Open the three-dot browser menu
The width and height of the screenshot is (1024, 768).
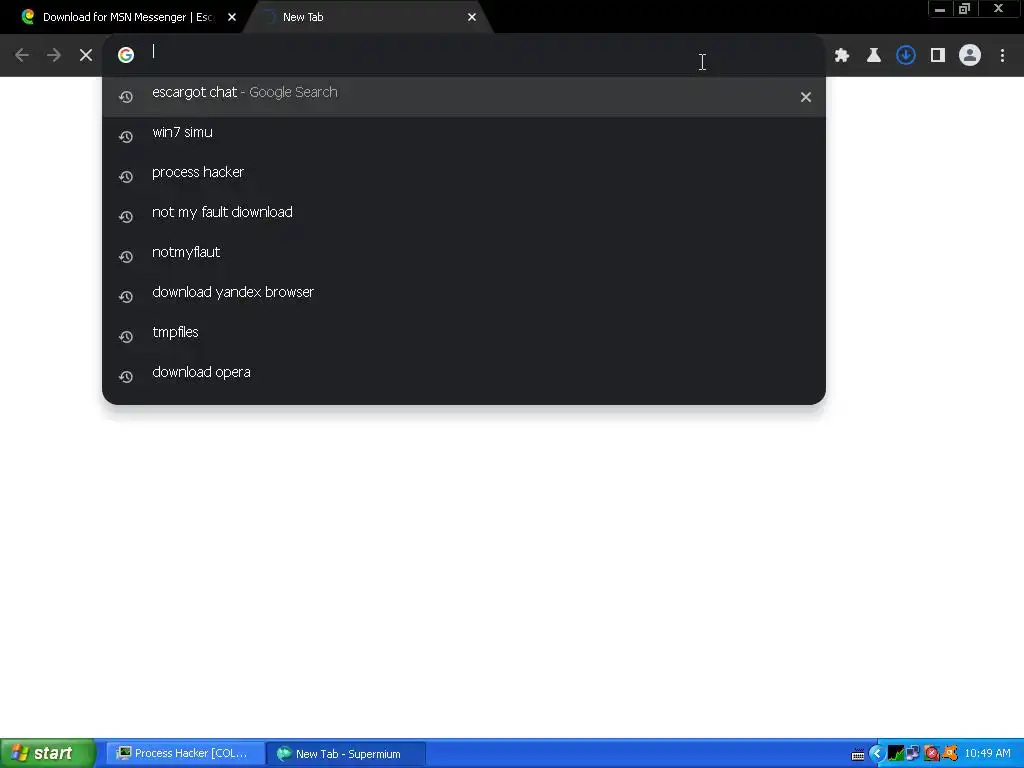1002,56
